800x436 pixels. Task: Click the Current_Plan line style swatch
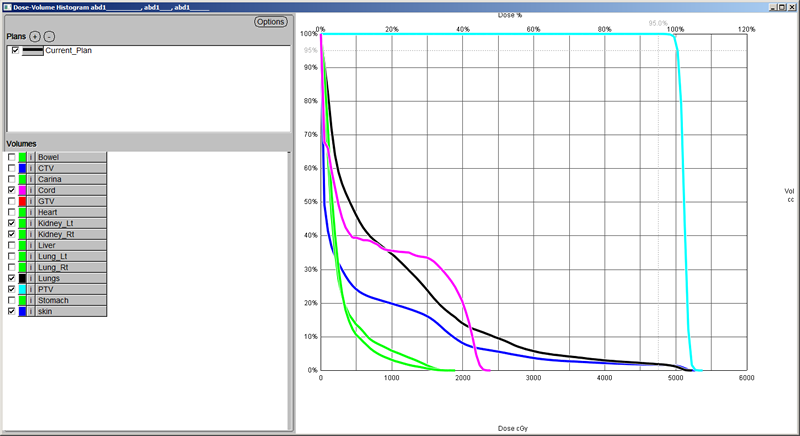(x=33, y=50)
